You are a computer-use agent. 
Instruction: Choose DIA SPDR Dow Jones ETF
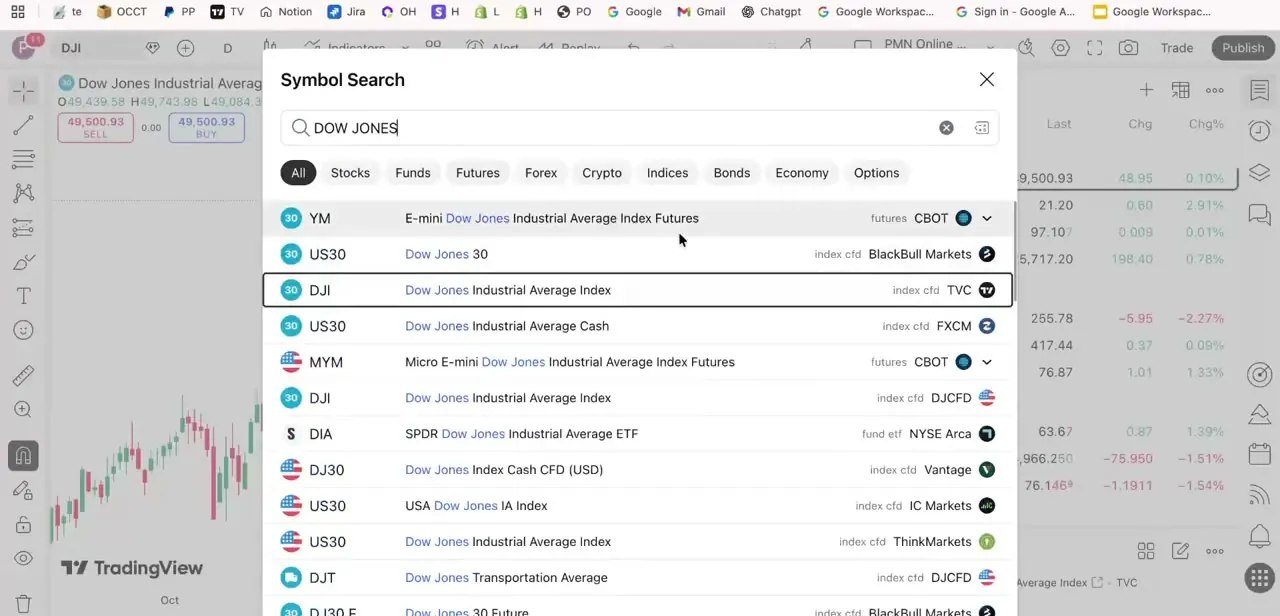(x=638, y=434)
